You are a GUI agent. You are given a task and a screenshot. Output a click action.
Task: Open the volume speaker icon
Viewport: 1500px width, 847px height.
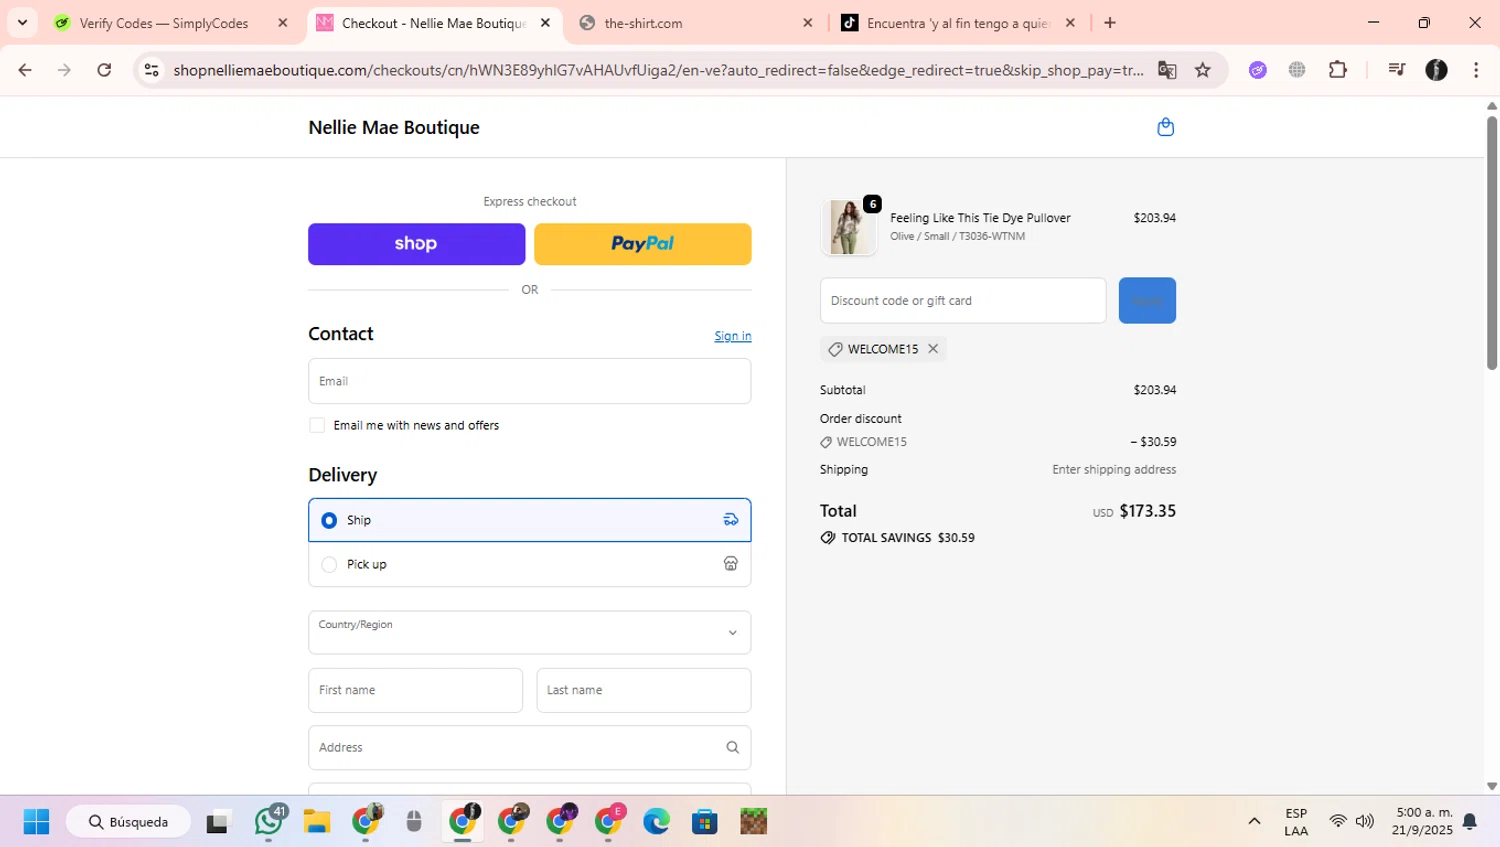[1365, 822]
